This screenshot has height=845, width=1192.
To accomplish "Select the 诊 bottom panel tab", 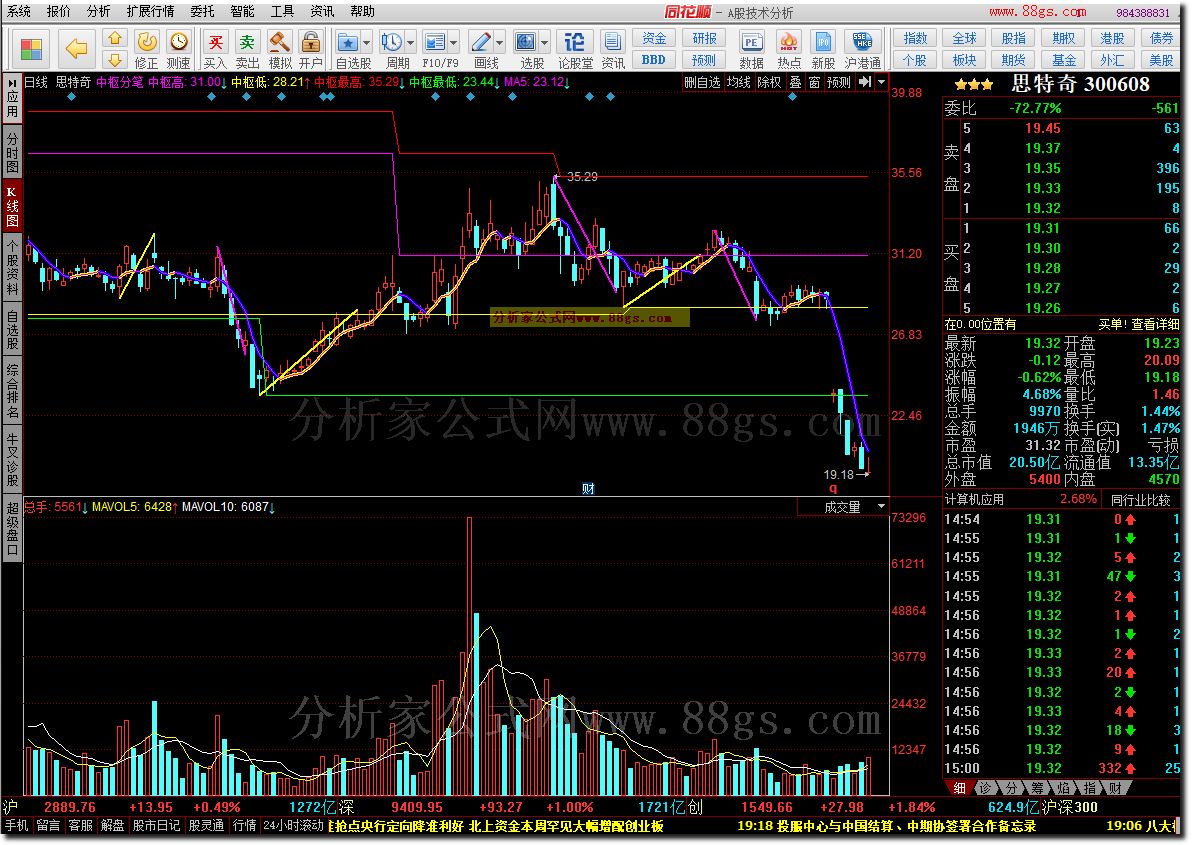I will [985, 788].
